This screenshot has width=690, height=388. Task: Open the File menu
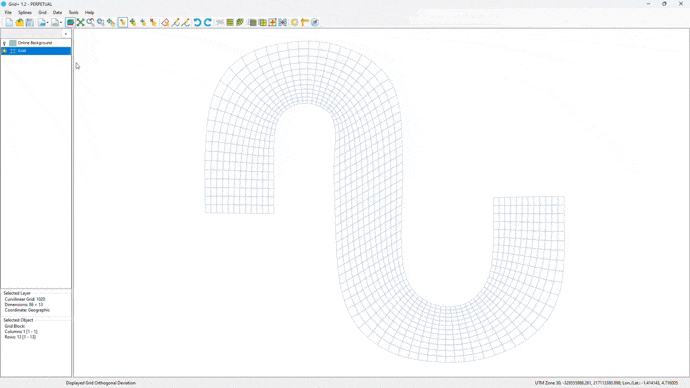(8, 12)
